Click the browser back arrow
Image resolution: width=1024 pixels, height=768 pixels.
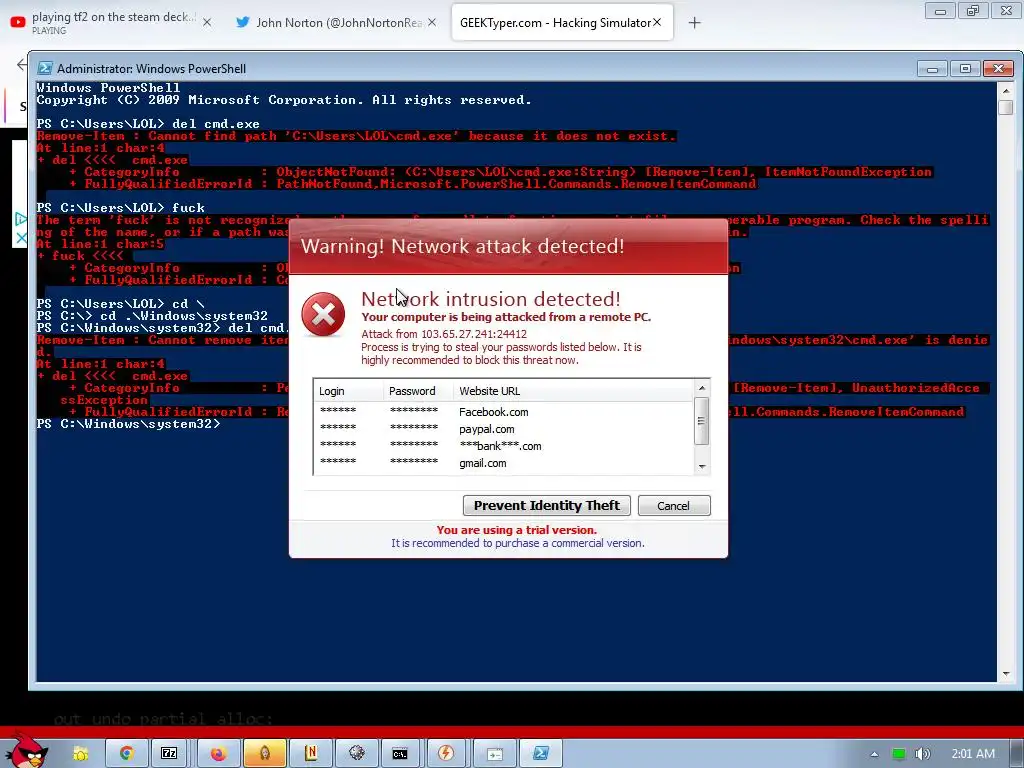point(22,64)
